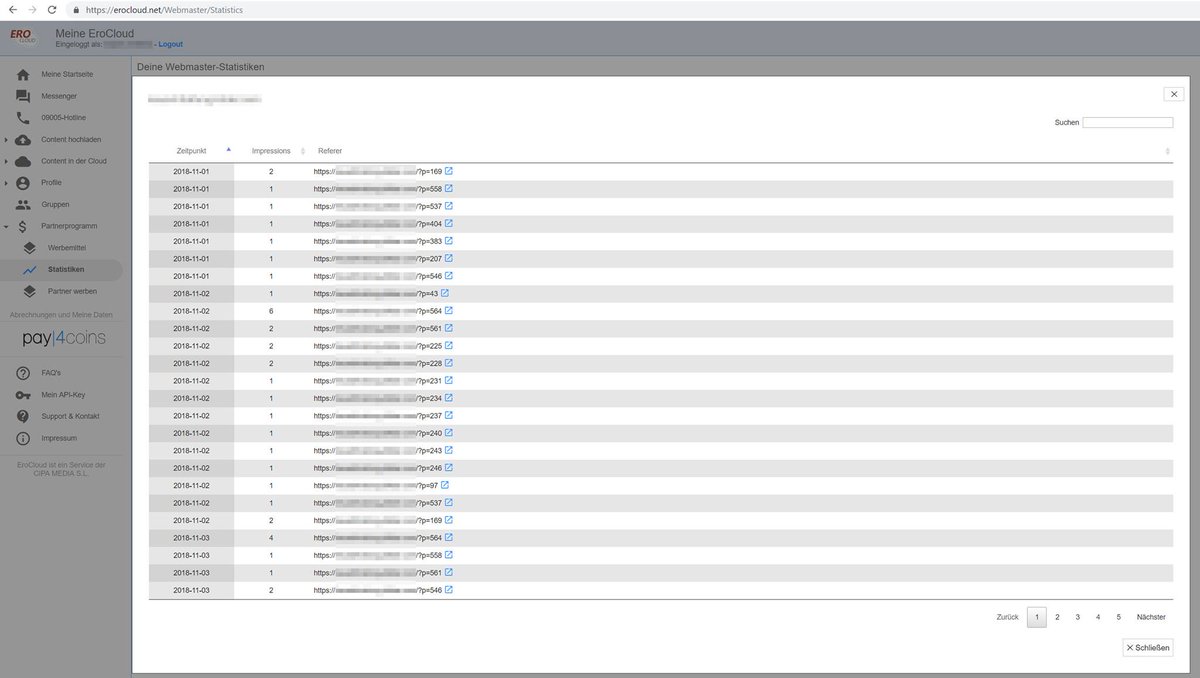Focus the Suchen search field
This screenshot has height=678, width=1200.
[1128, 122]
